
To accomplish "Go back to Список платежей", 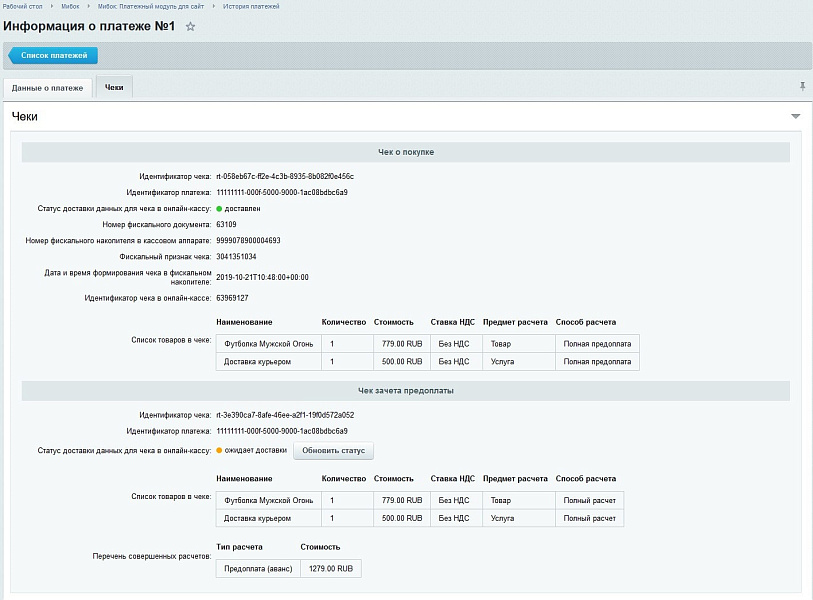I will tap(54, 56).
